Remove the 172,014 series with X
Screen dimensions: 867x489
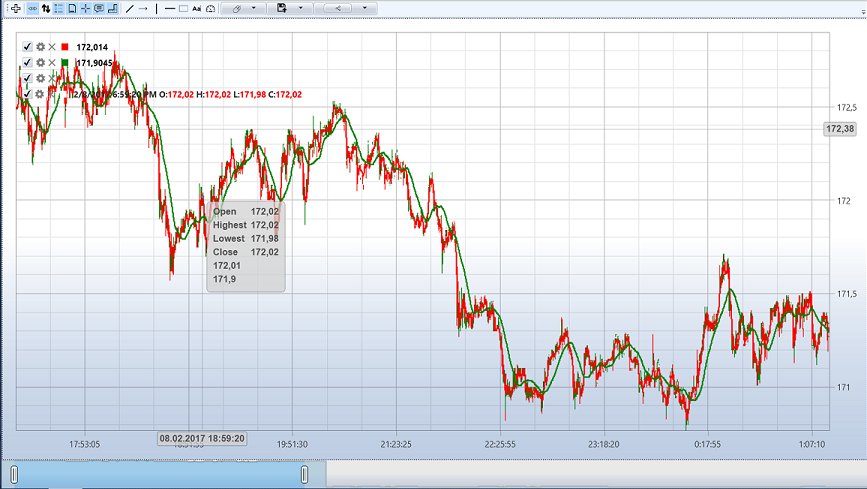click(52, 47)
